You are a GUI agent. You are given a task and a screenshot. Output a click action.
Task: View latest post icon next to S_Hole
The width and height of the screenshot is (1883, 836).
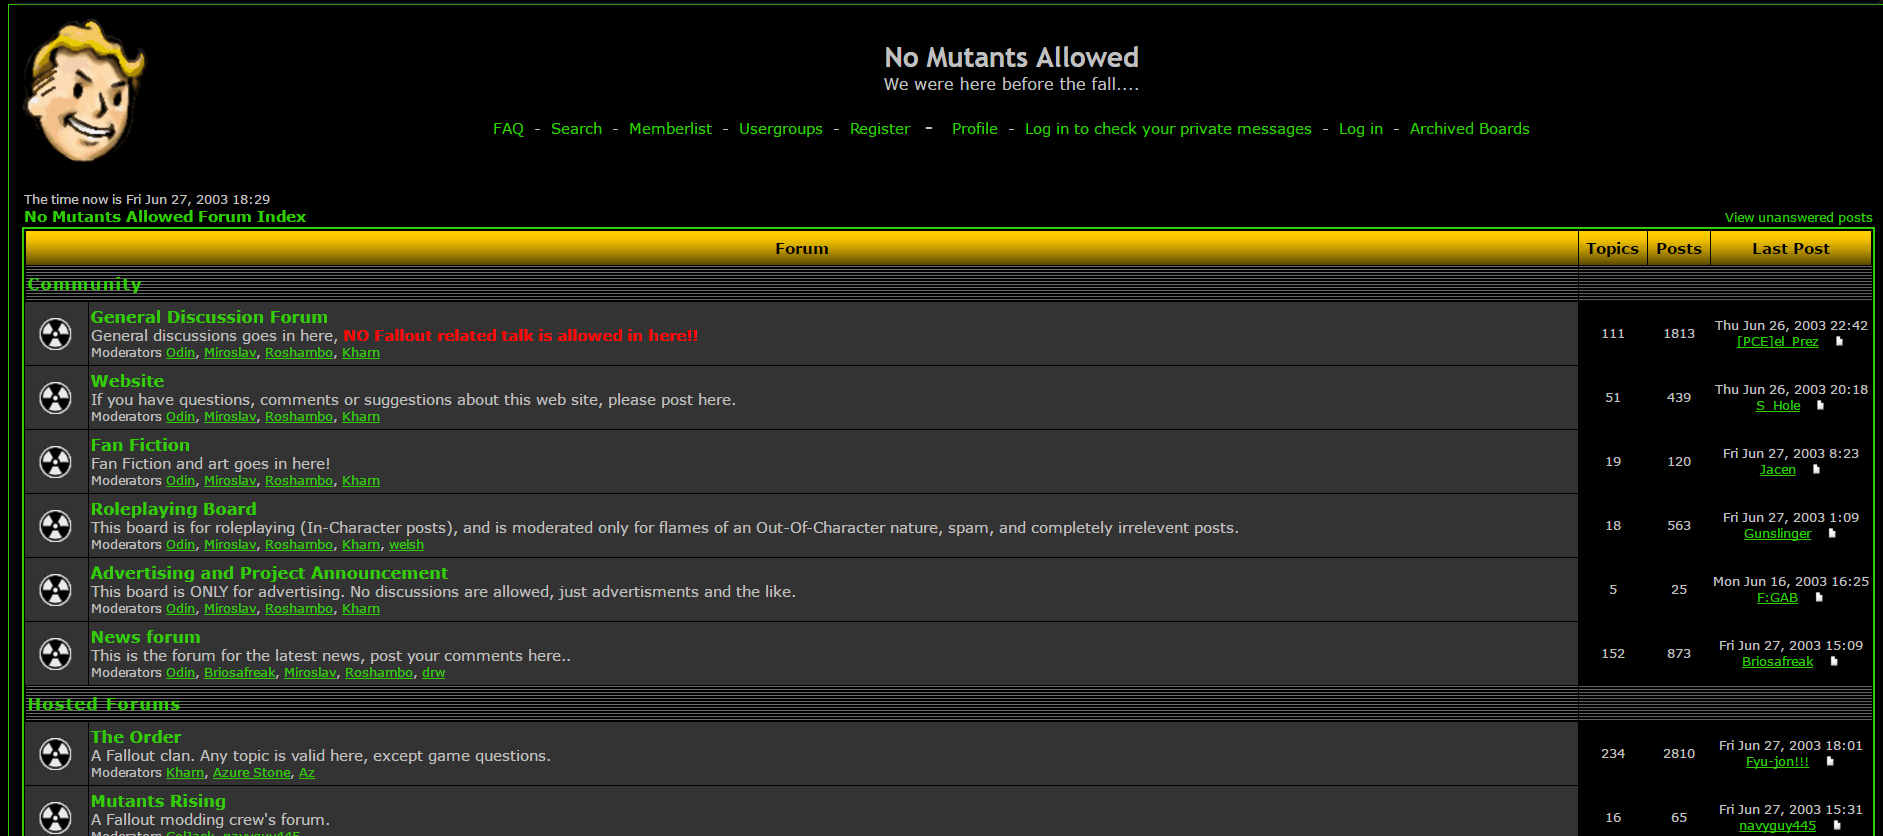pos(1820,406)
